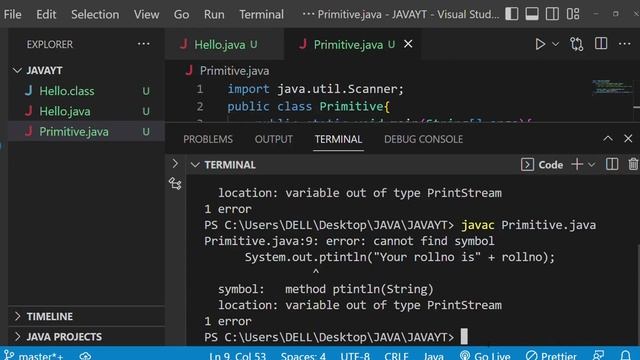Viewport: 640px width, 360px height.
Task: Open the File menu
Action: [x=13, y=14]
